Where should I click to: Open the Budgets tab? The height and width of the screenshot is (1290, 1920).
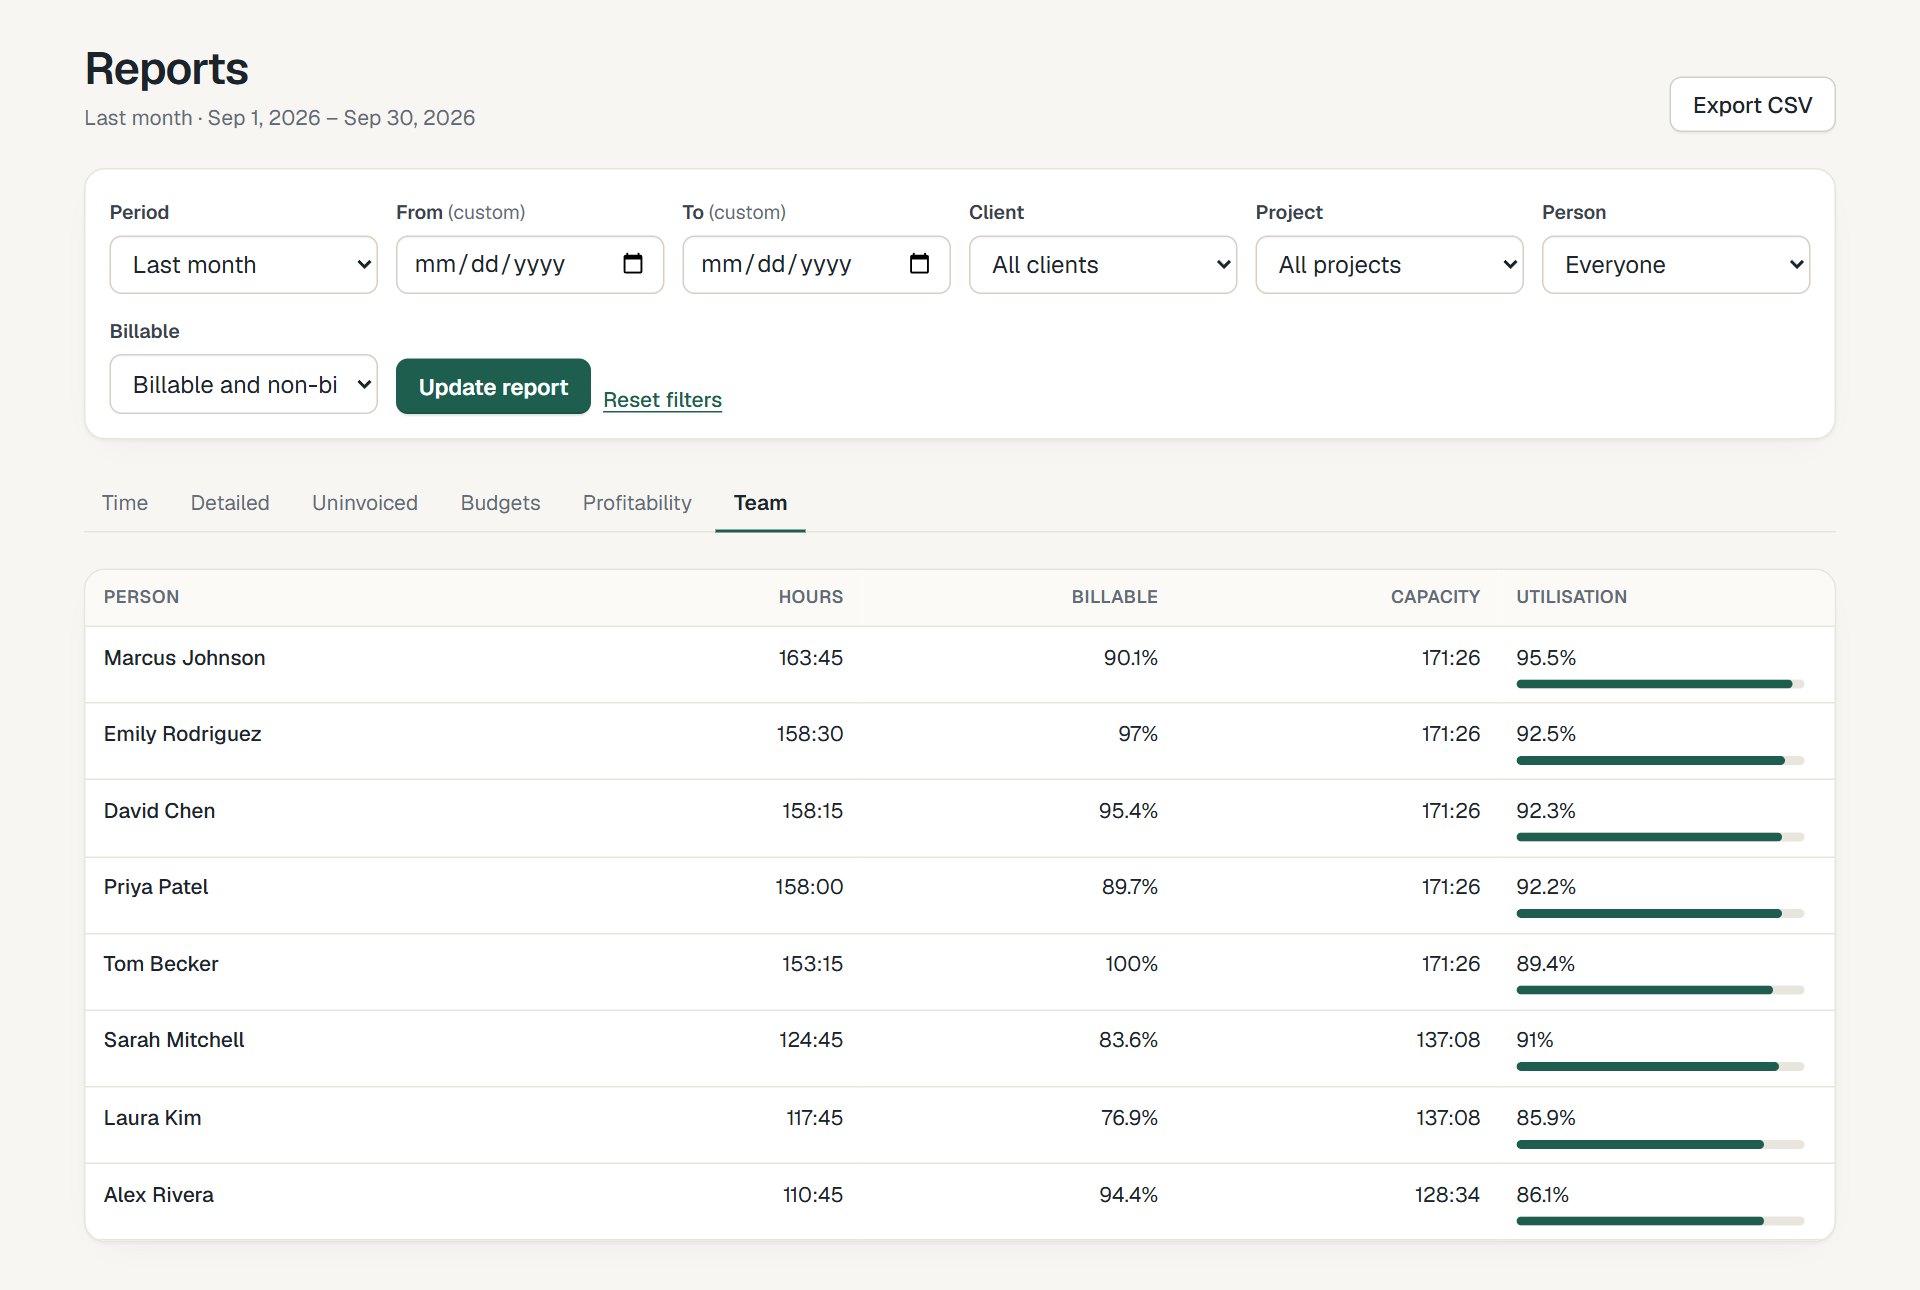[x=500, y=503]
